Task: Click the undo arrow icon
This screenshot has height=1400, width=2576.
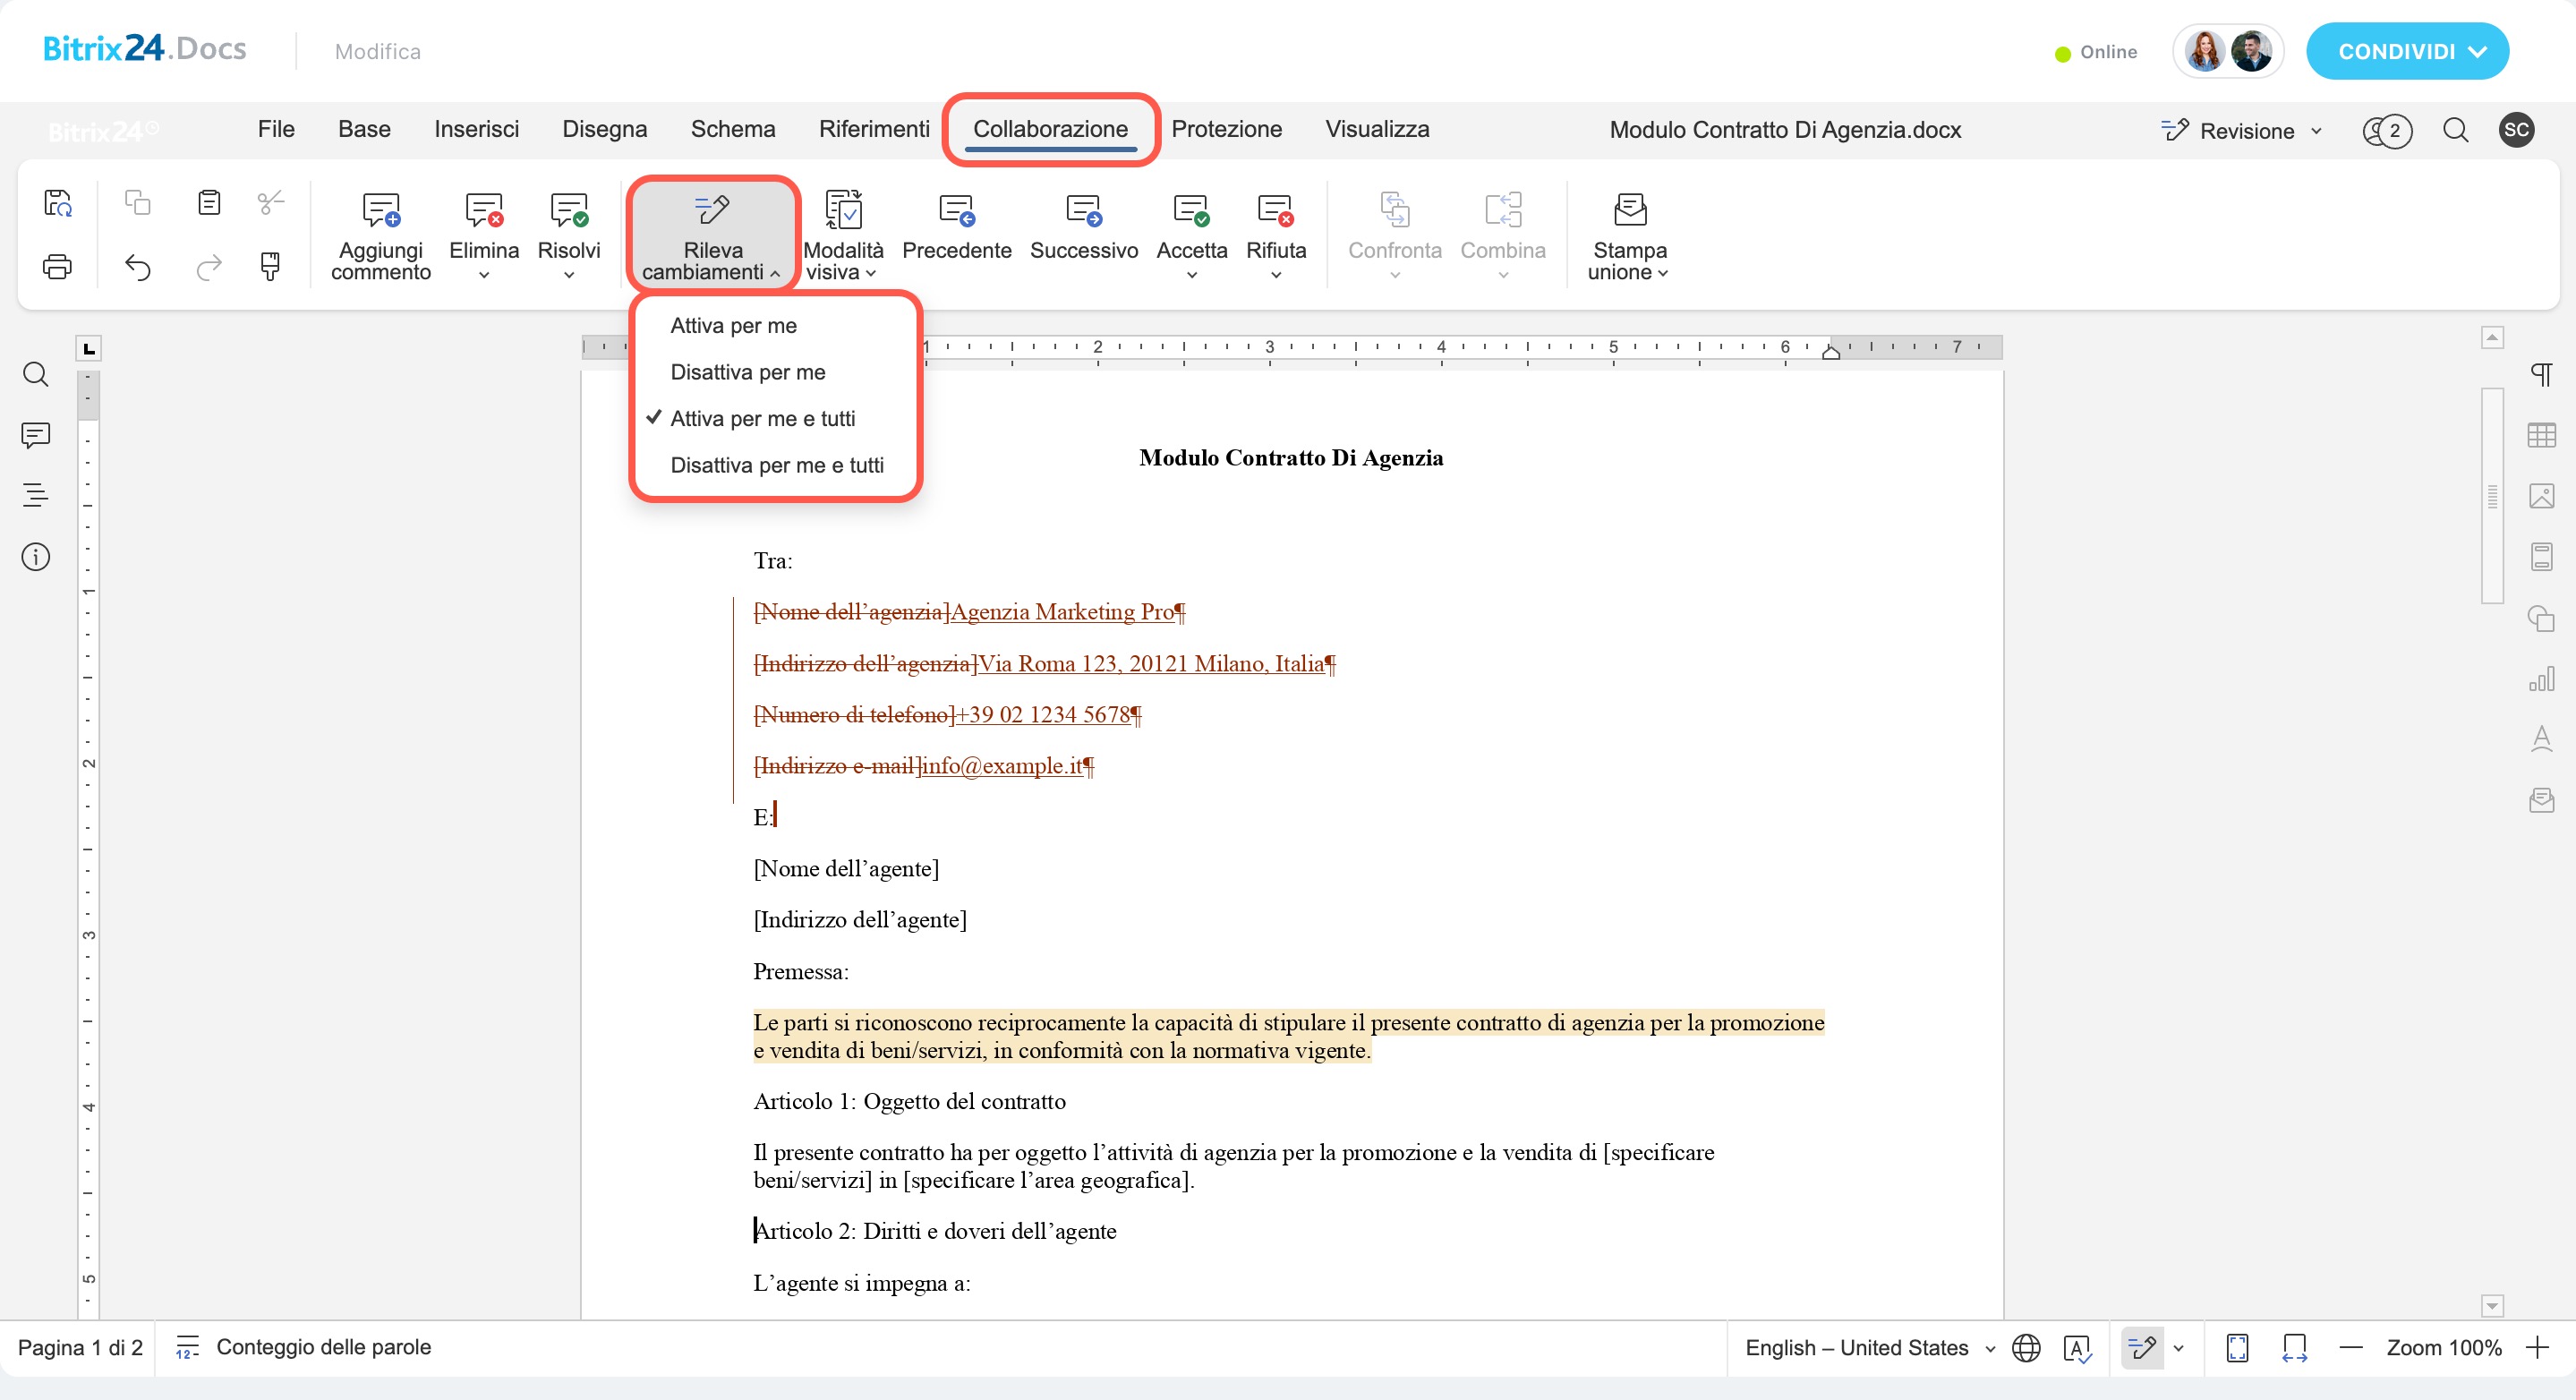Action: tap(138, 267)
